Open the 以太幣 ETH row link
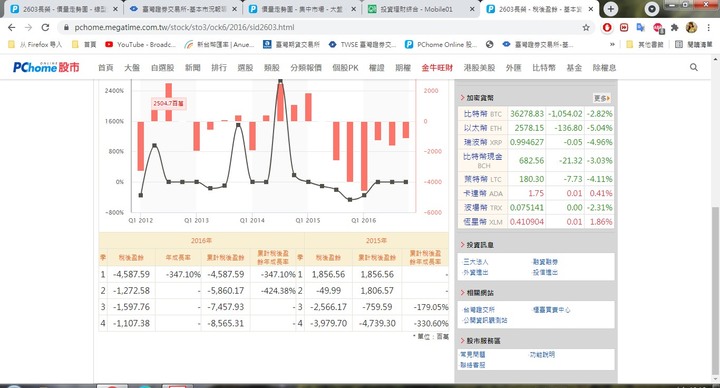This screenshot has height=388, width=720. [482, 128]
